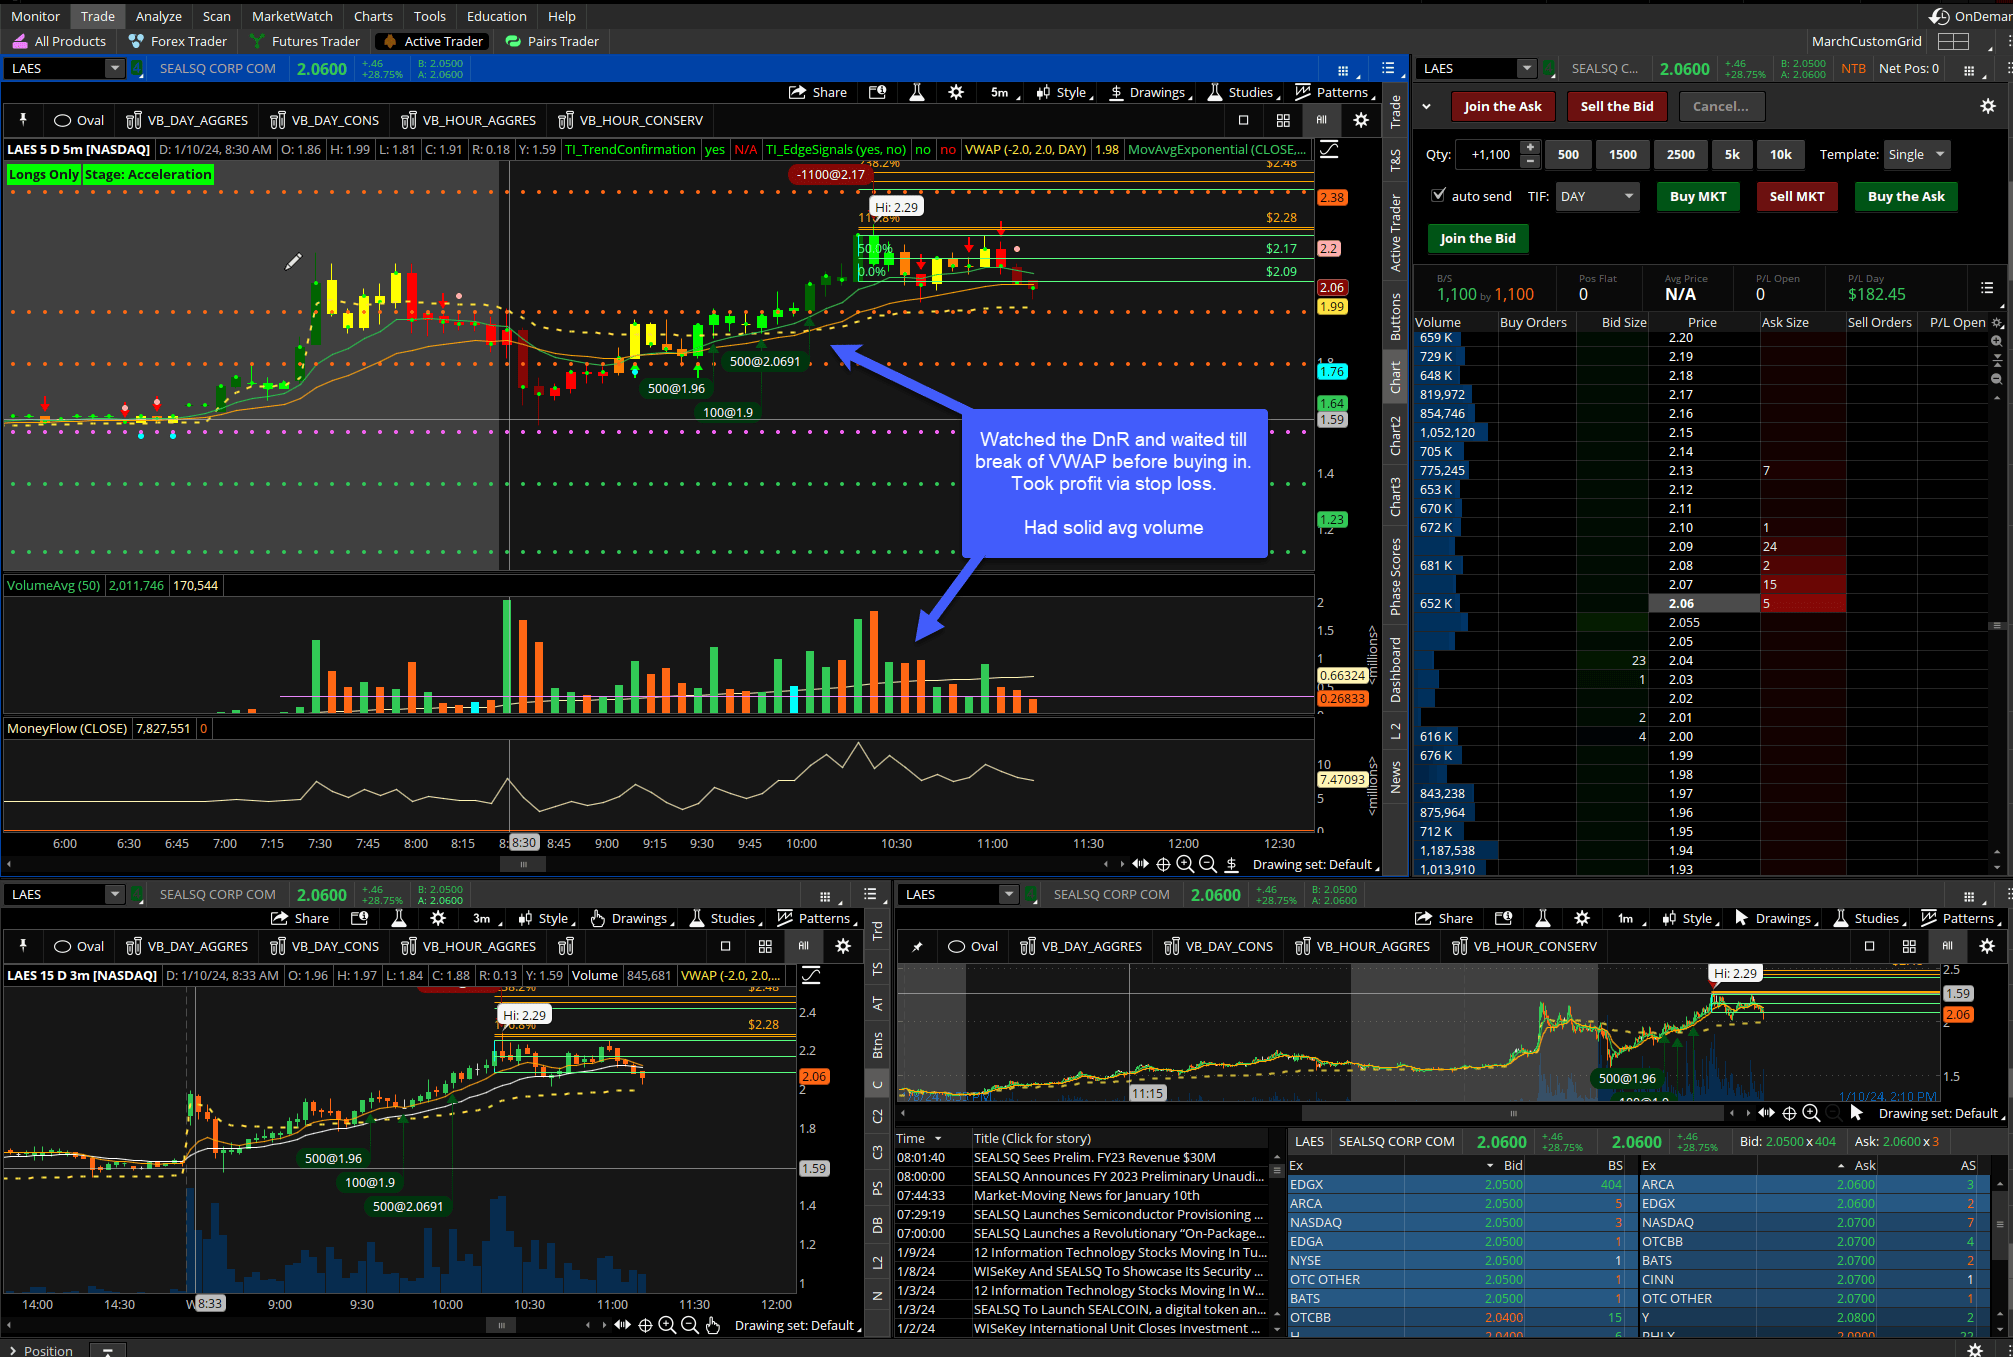Open Active Trader settings gear icon

[x=1987, y=106]
